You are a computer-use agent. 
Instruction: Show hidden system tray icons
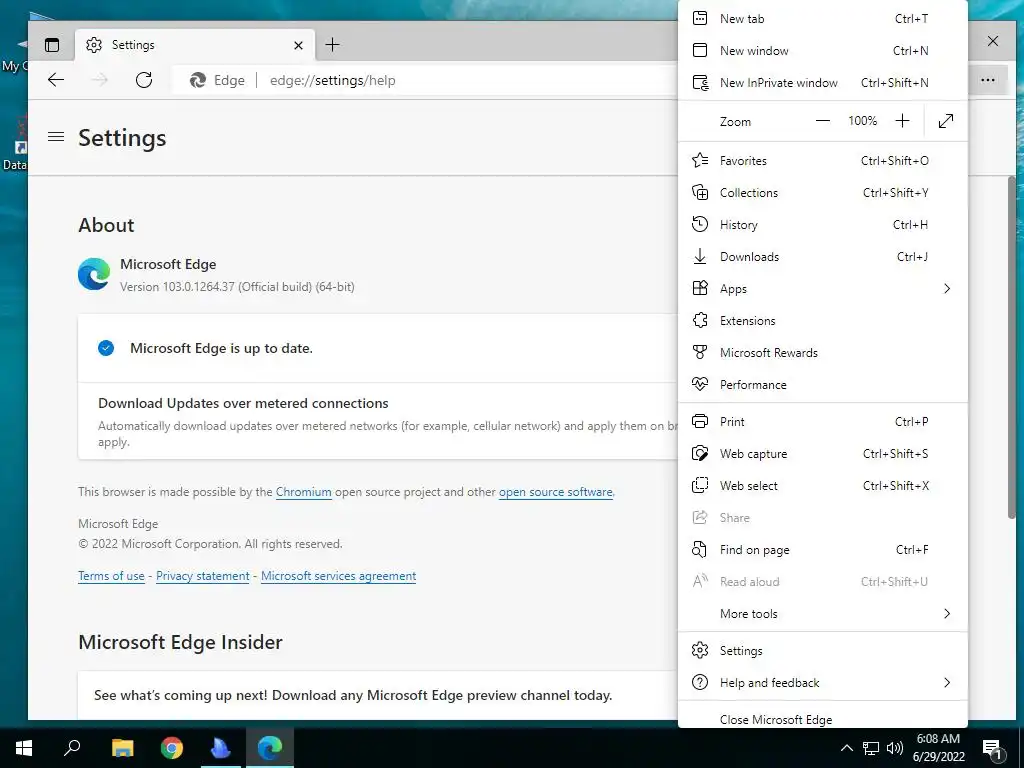tap(846, 748)
